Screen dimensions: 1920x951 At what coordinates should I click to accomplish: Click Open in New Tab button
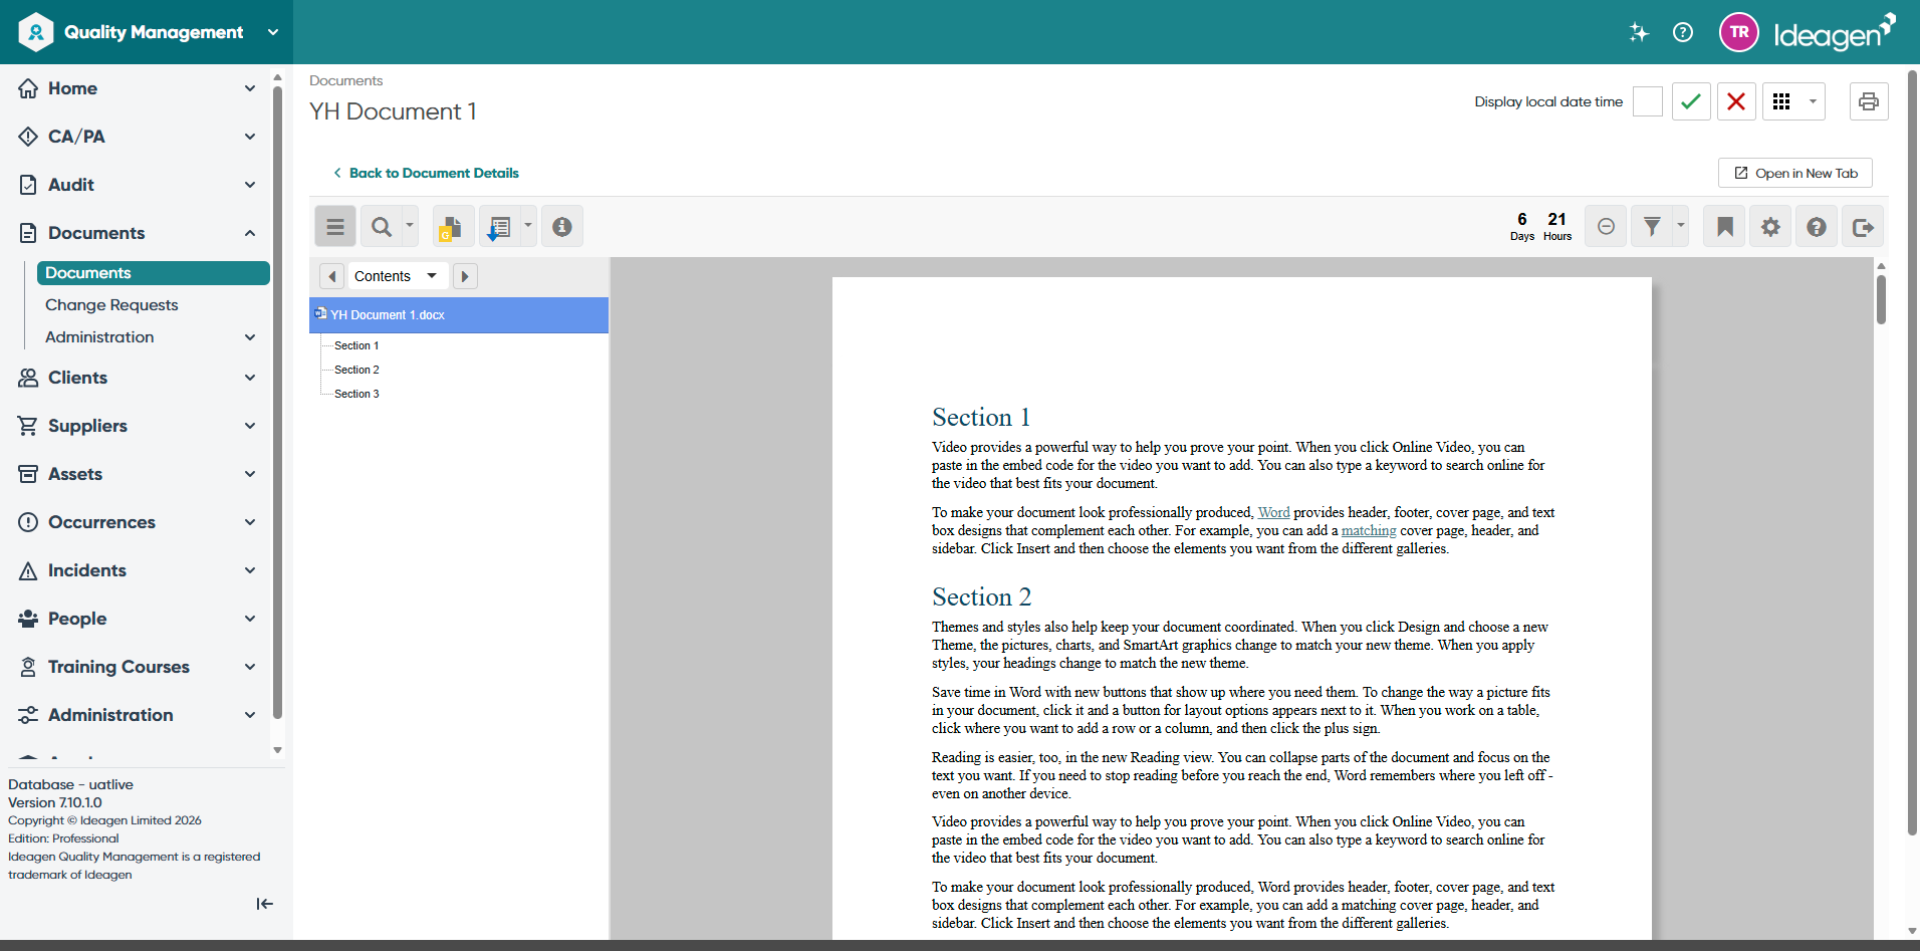tap(1795, 173)
